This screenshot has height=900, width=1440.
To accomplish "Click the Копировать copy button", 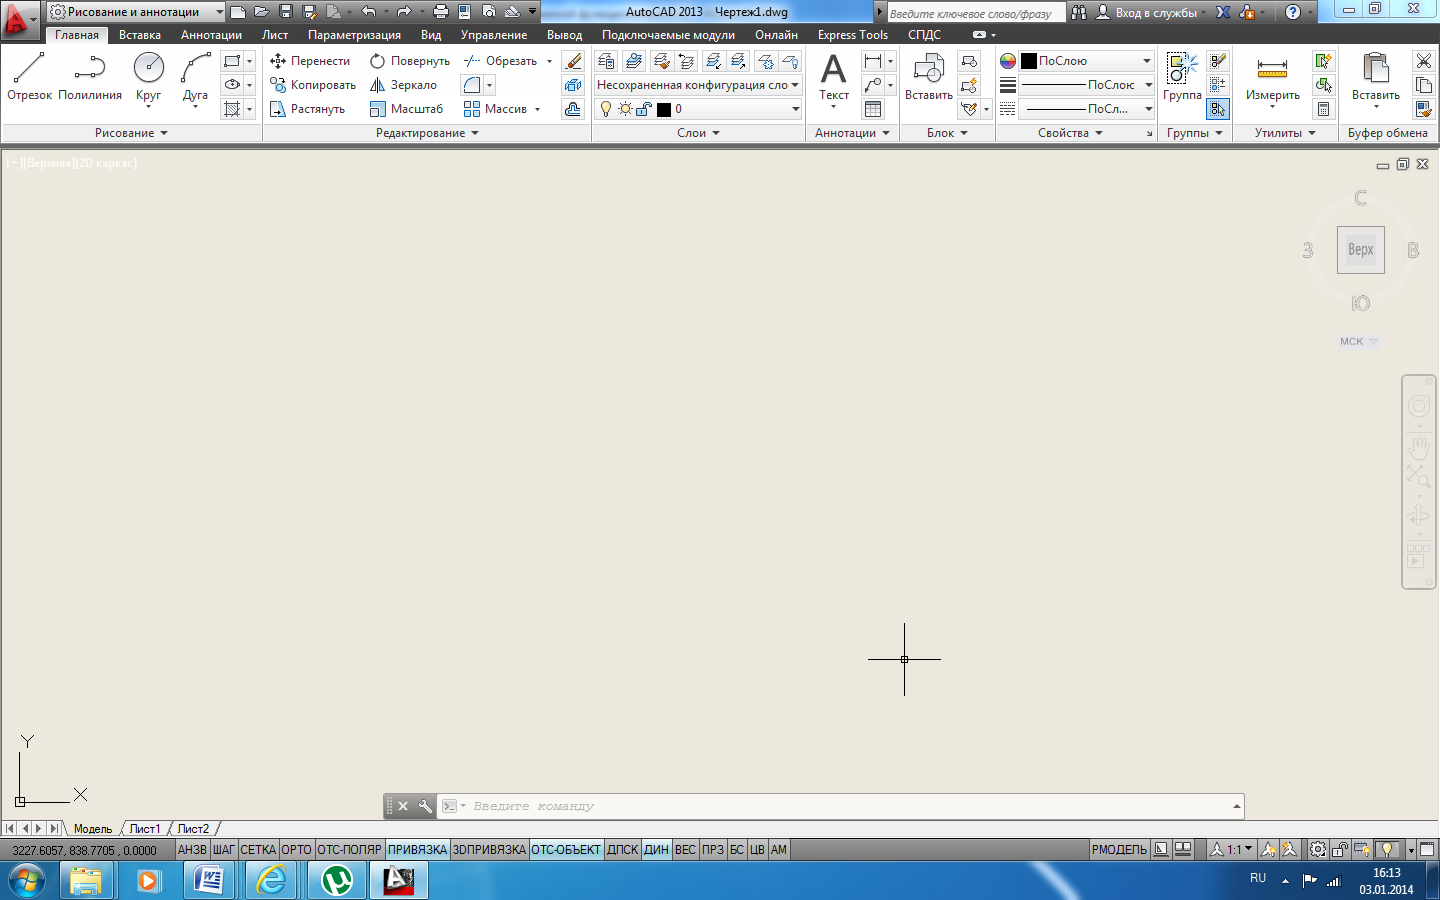I will point(313,85).
